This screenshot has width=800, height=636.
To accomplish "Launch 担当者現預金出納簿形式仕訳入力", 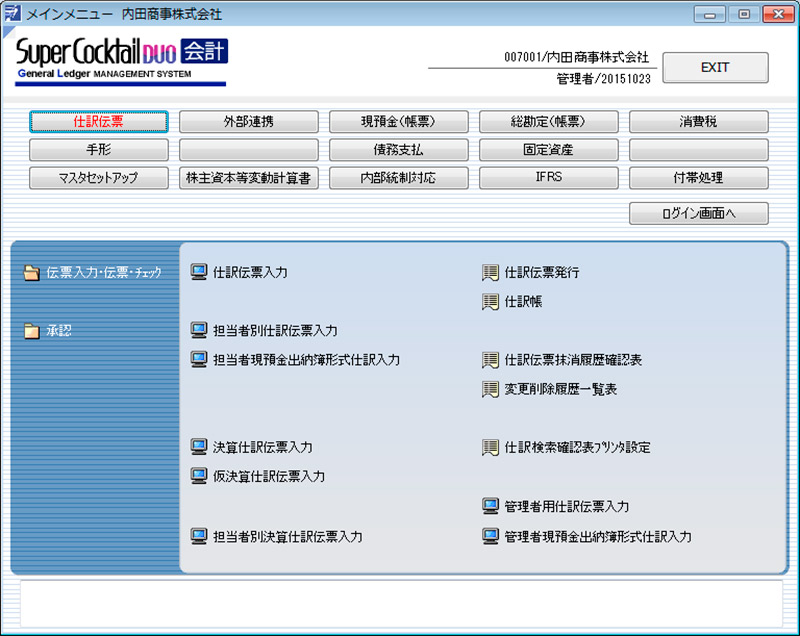I will pos(306,360).
